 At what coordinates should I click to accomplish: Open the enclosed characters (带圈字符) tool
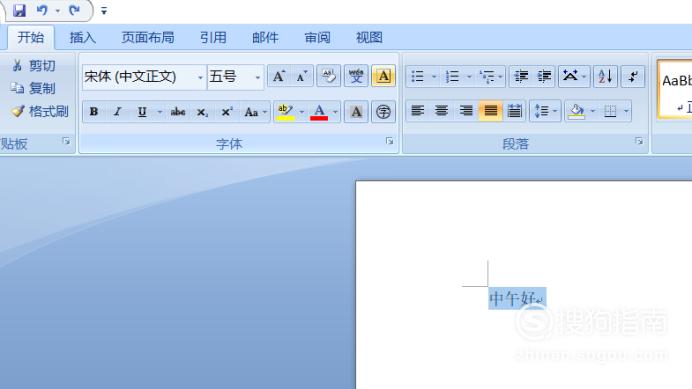(383, 112)
